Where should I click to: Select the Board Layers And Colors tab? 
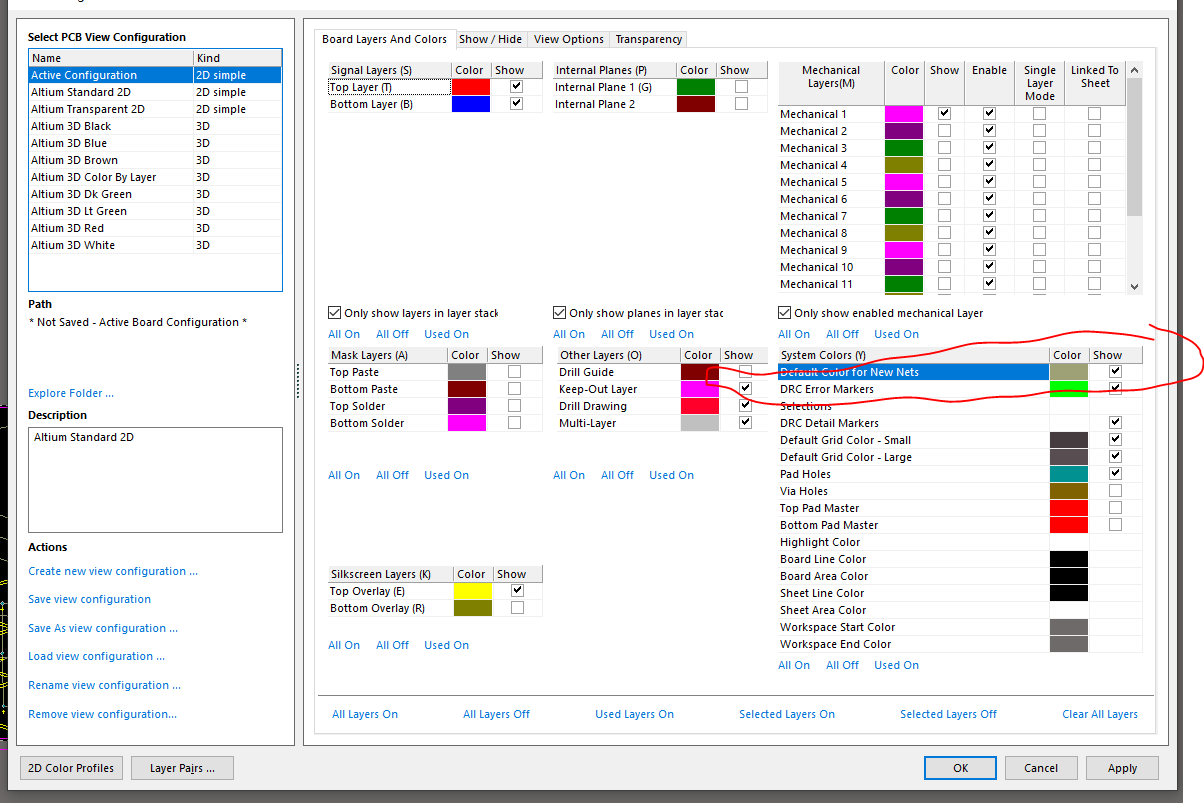(x=385, y=39)
